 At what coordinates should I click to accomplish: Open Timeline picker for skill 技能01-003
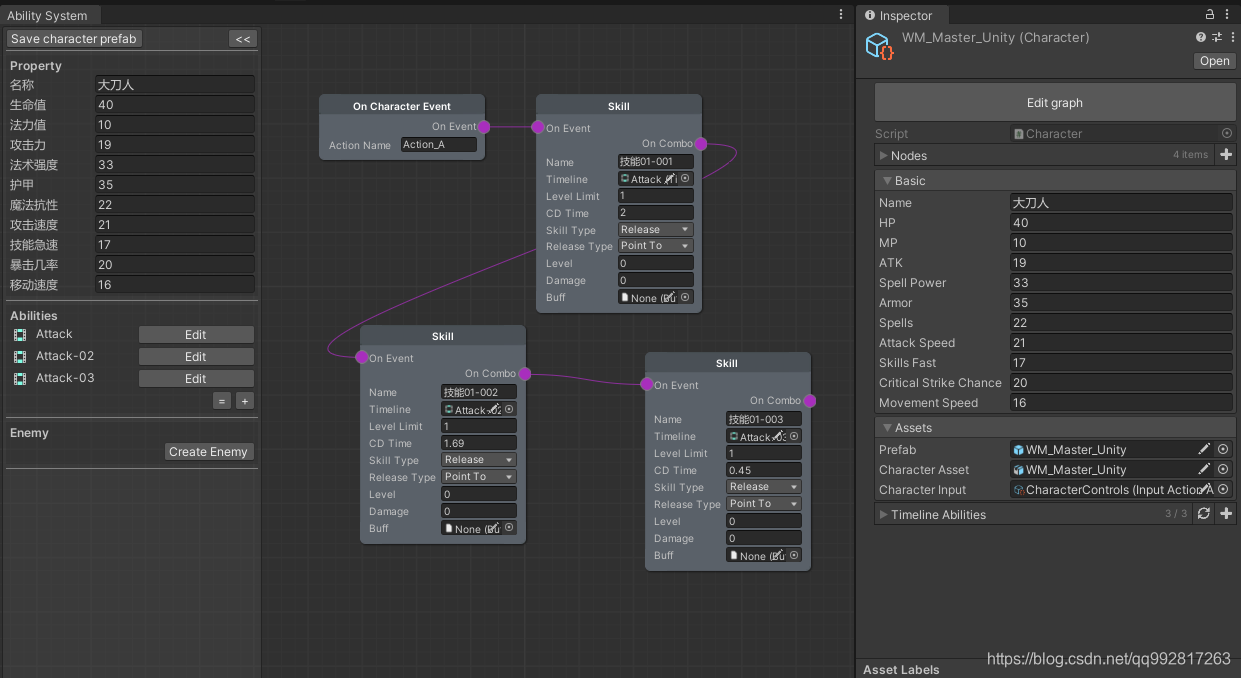tap(794, 436)
